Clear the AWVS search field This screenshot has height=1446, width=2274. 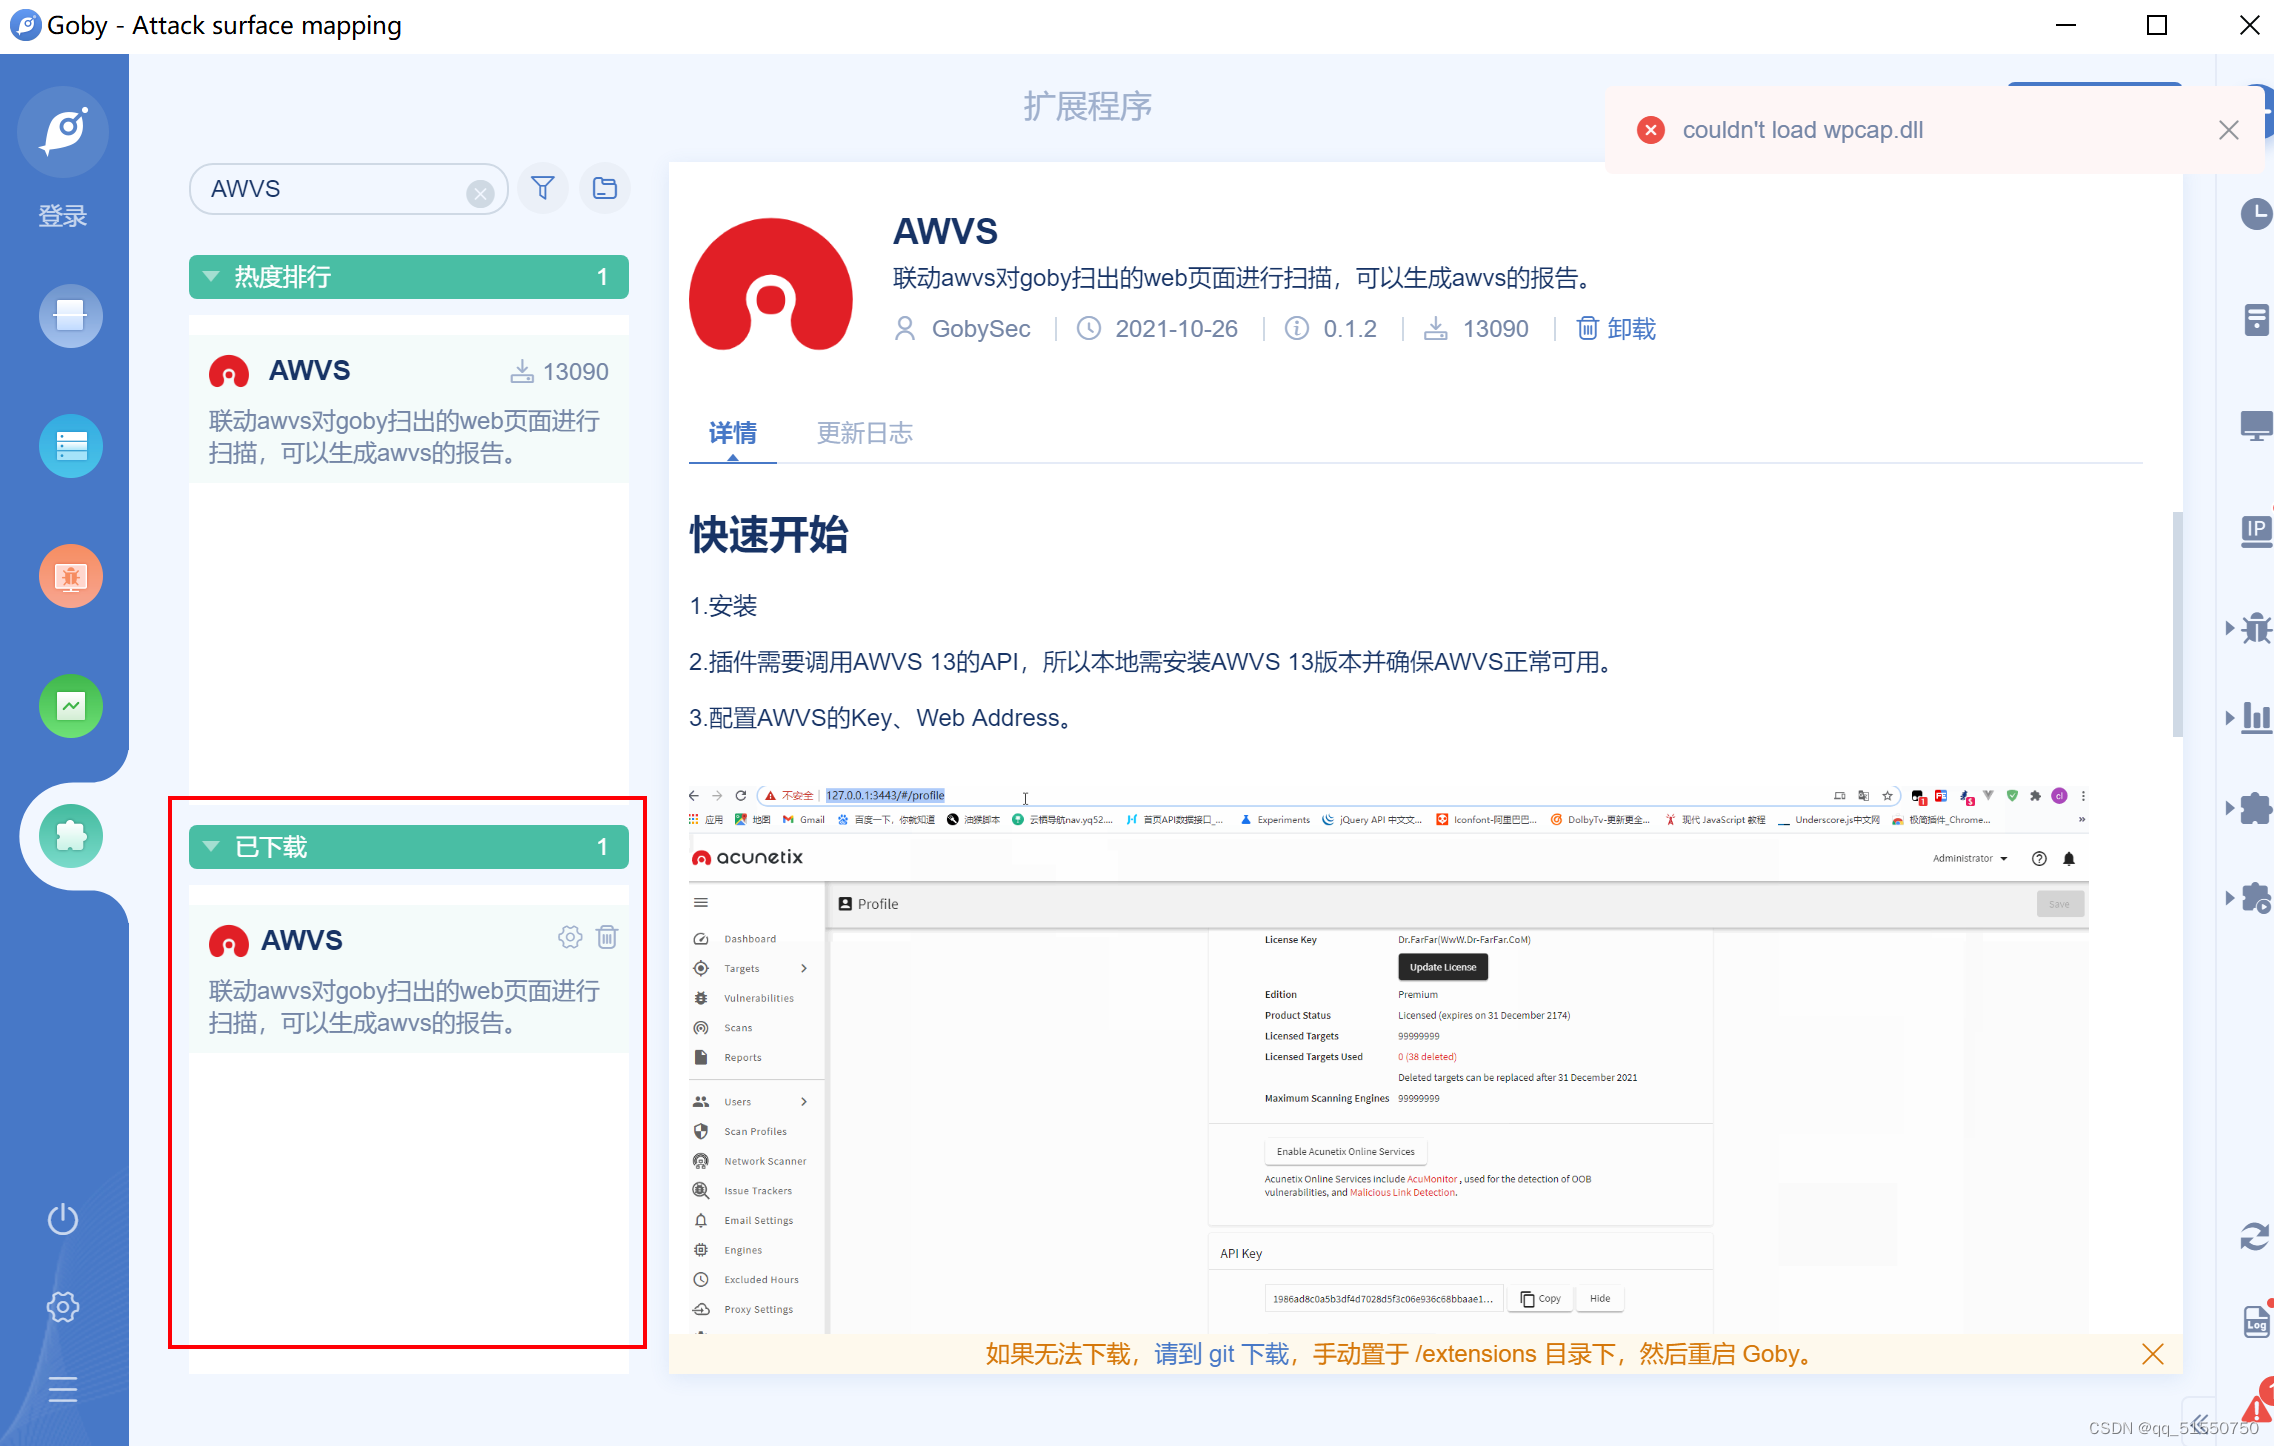tap(480, 193)
